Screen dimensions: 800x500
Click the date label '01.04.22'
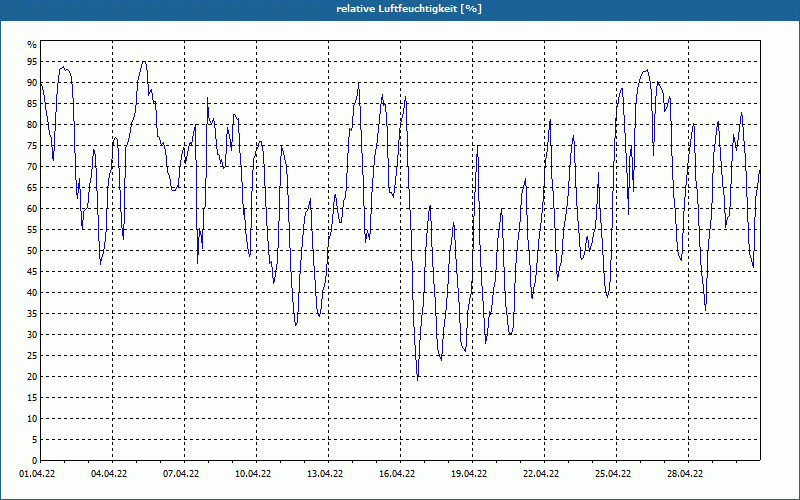[37, 474]
